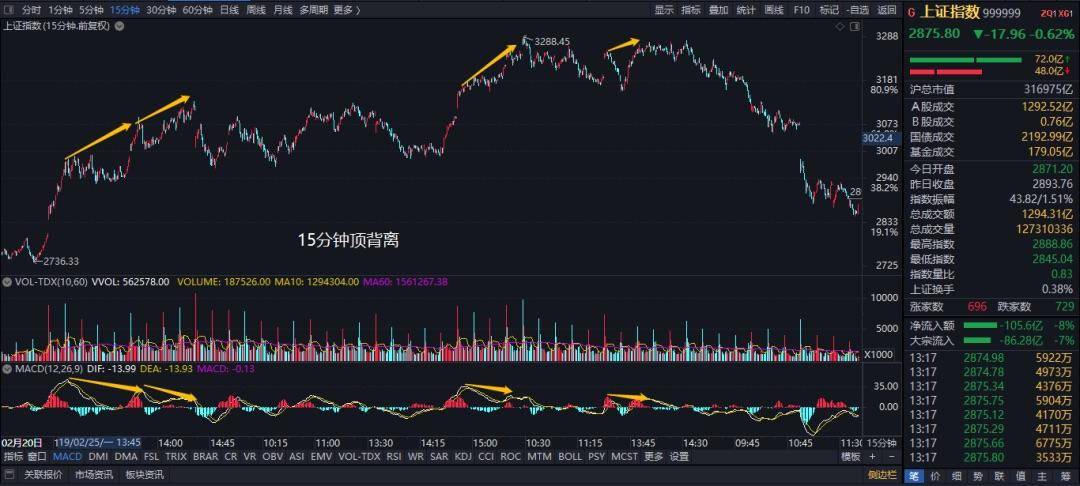Open indicator 设置 settings
The width and height of the screenshot is (1080, 486).
click(679, 456)
